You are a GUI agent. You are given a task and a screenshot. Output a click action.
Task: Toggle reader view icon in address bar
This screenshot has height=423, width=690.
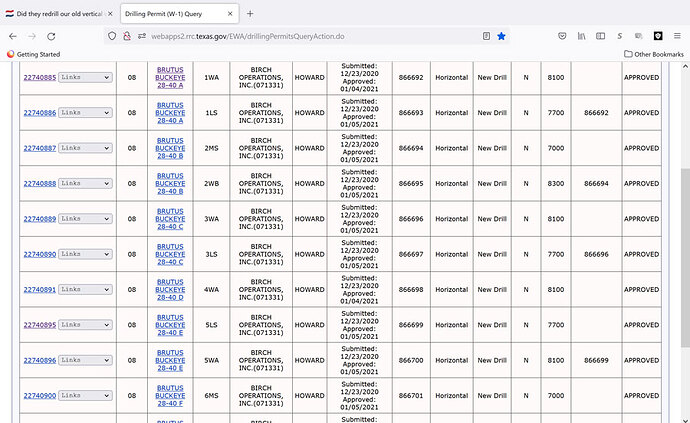coord(483,35)
